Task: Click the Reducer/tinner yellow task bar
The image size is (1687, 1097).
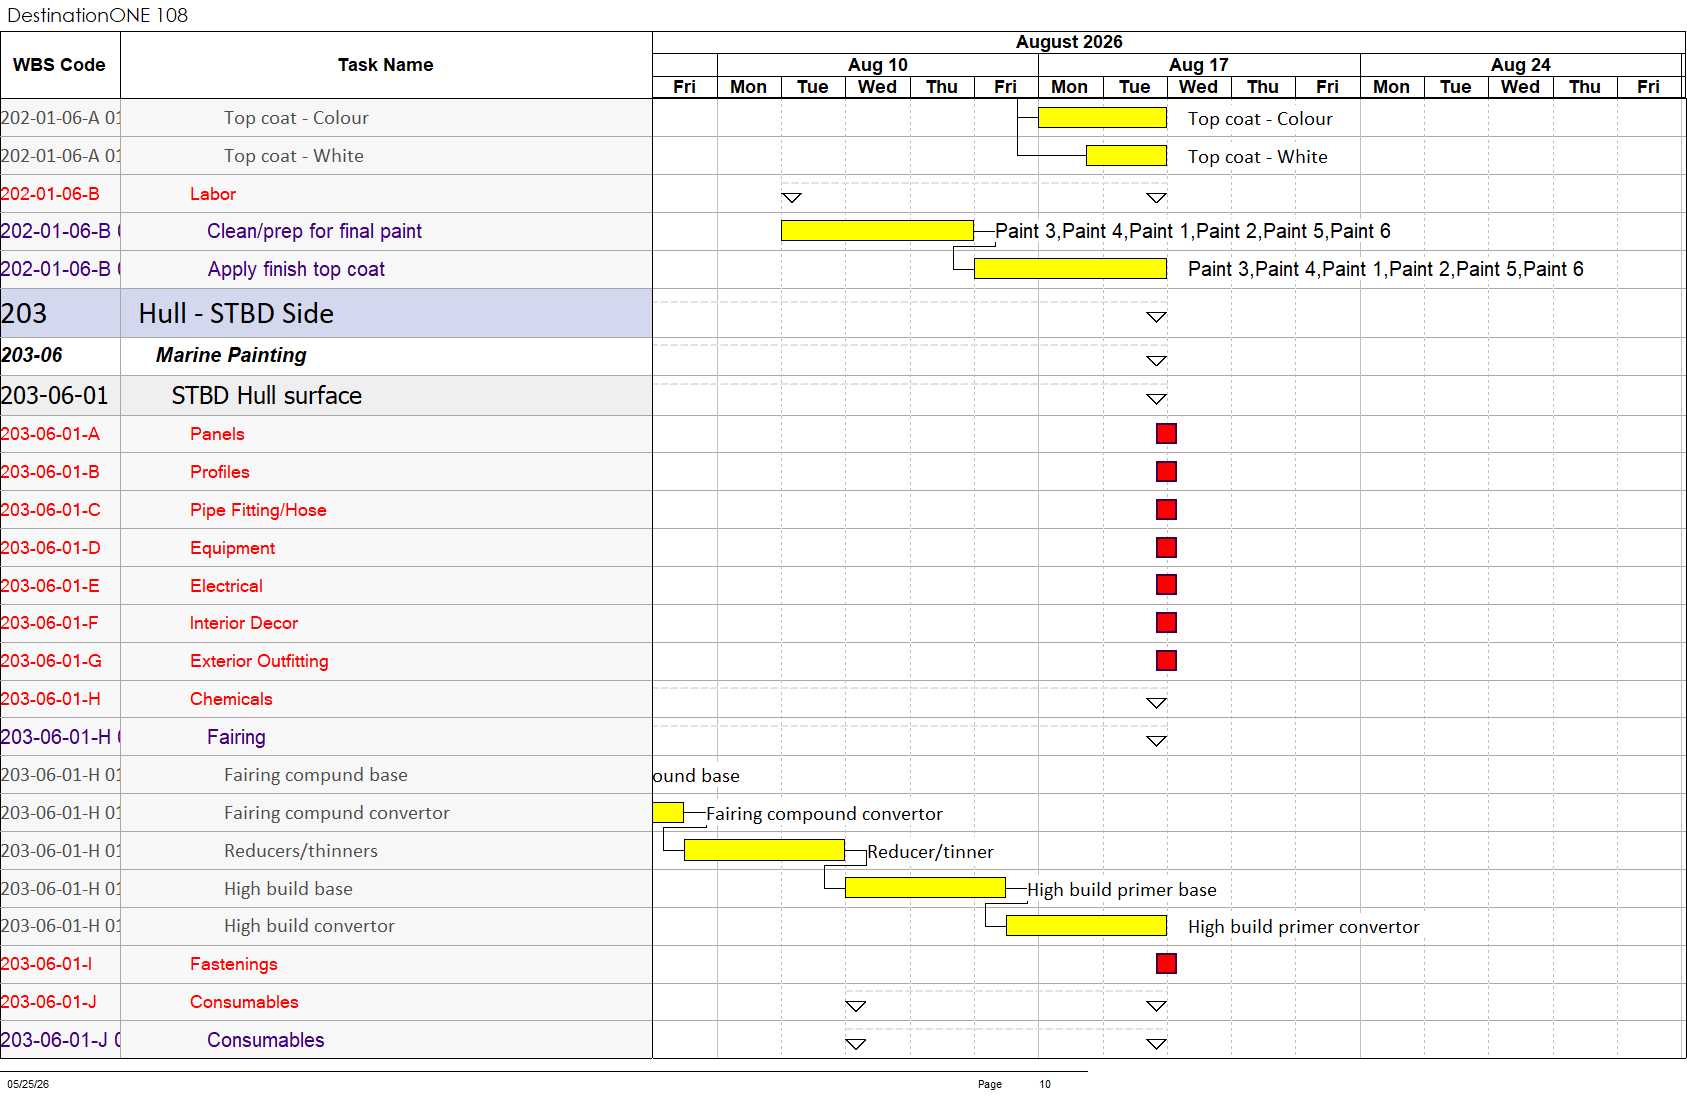Action: [764, 851]
